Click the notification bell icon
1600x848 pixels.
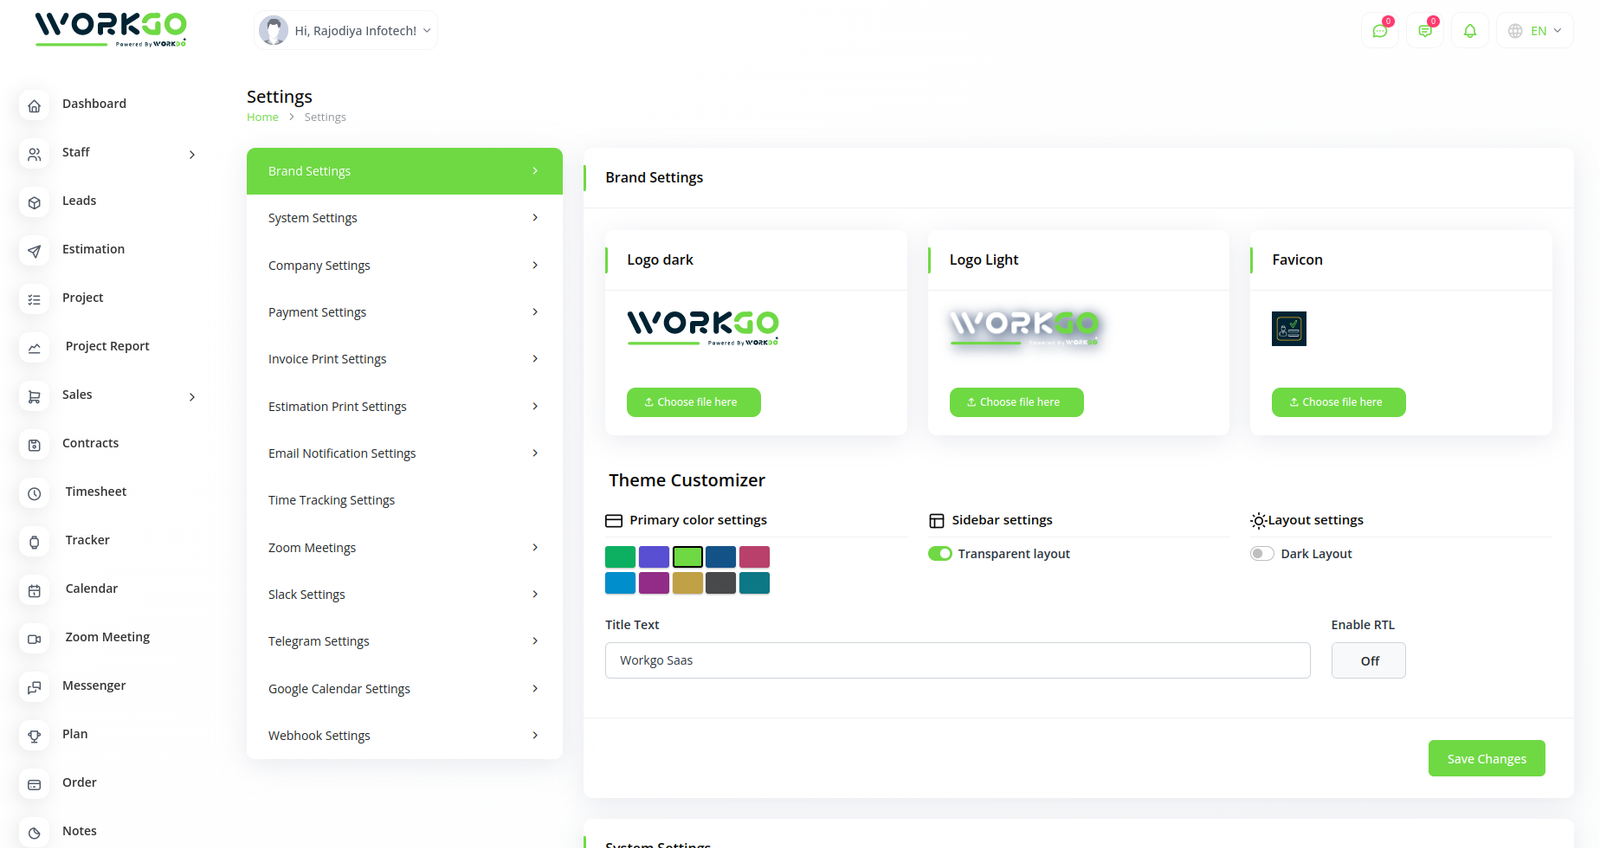tap(1469, 31)
